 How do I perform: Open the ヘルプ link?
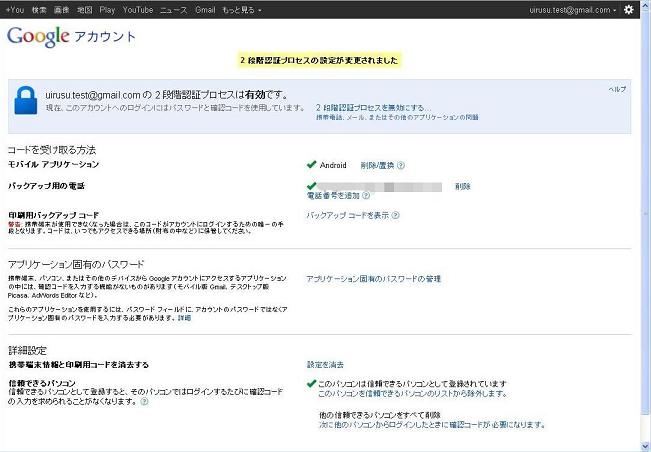coord(617,89)
